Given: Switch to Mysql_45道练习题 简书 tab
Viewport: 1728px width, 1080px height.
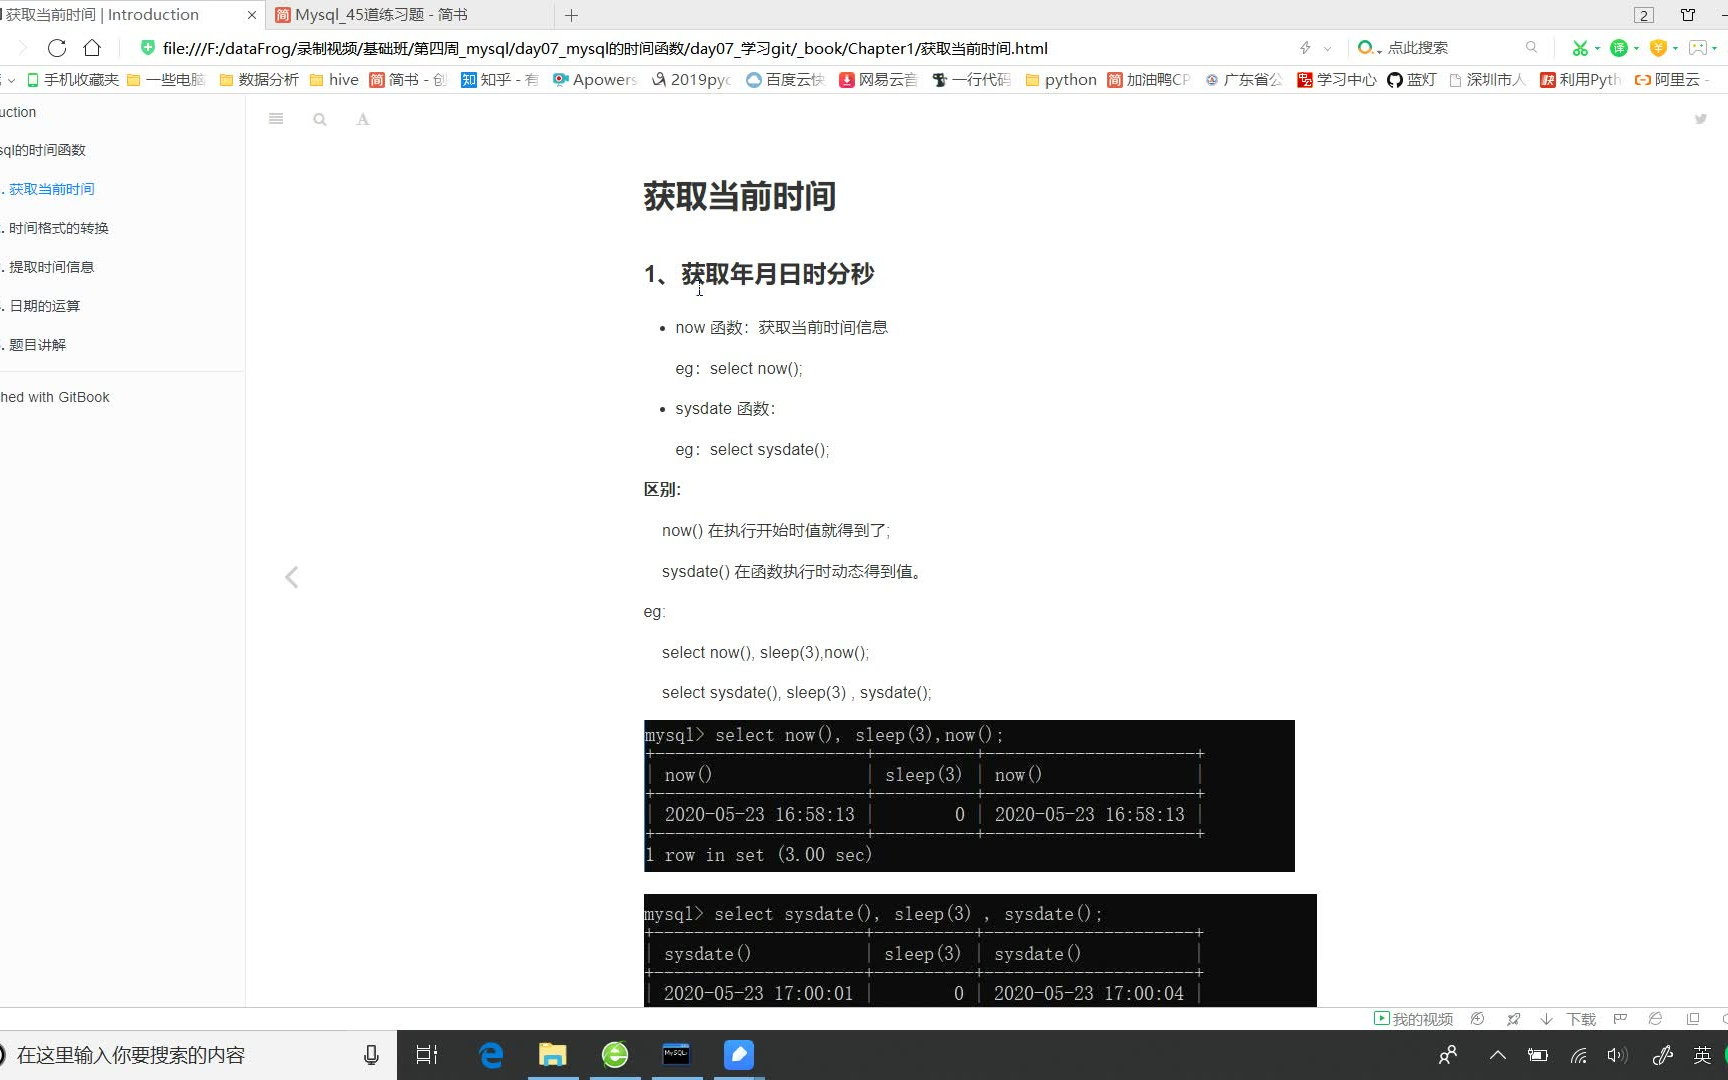Looking at the screenshot, I should (x=410, y=15).
